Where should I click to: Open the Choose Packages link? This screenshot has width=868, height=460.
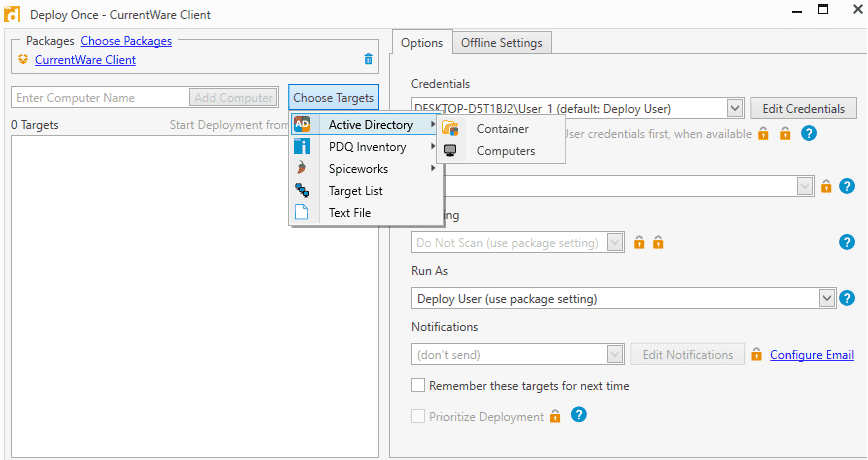(126, 41)
